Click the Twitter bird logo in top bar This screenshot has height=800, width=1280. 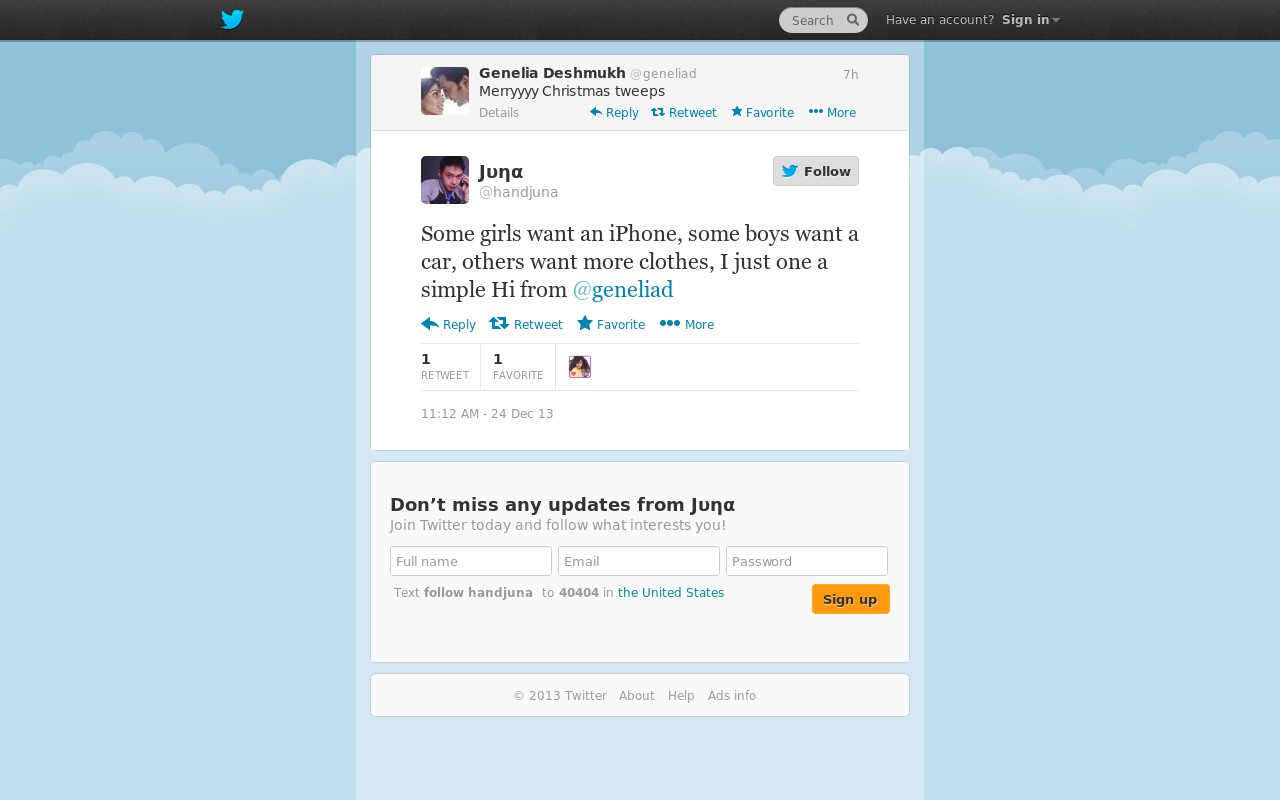point(232,20)
